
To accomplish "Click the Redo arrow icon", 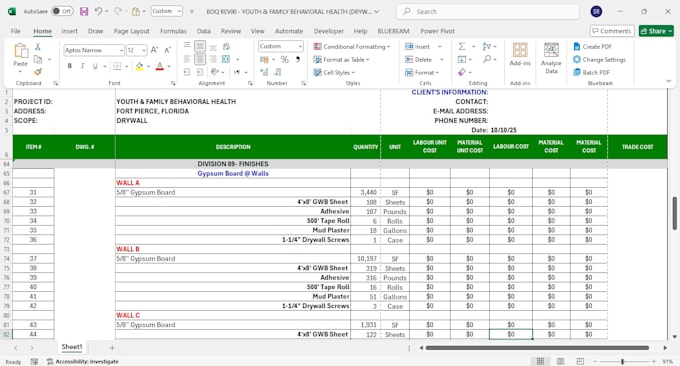I will 118,11.
